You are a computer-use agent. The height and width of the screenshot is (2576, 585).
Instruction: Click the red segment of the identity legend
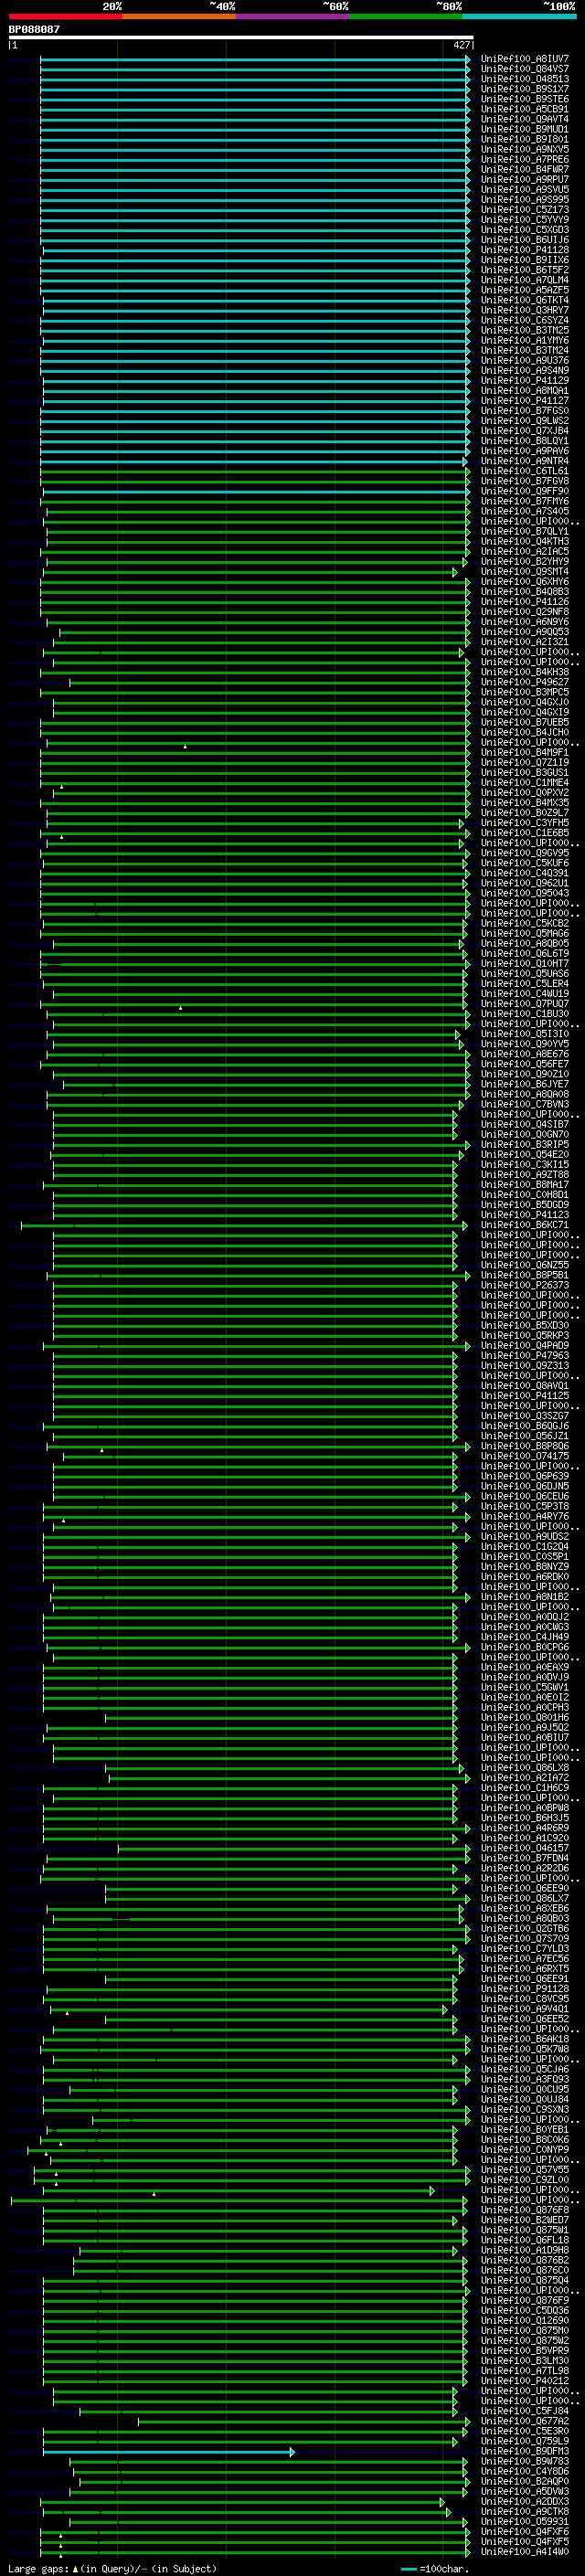(65, 16)
